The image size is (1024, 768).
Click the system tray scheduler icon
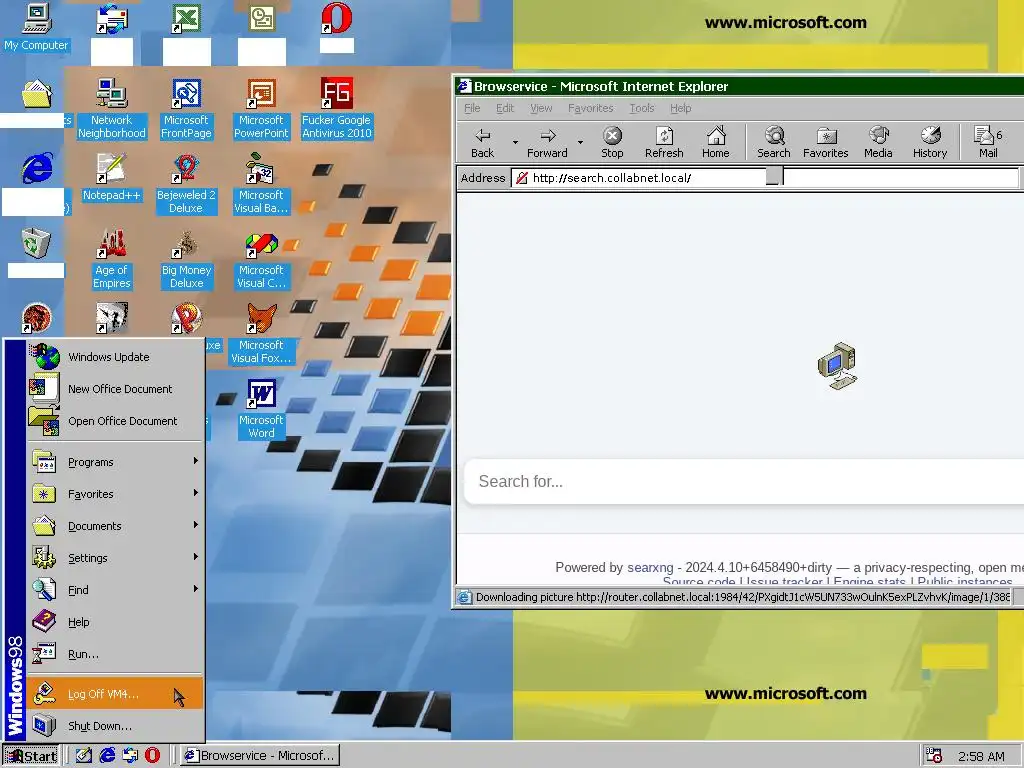[934, 756]
